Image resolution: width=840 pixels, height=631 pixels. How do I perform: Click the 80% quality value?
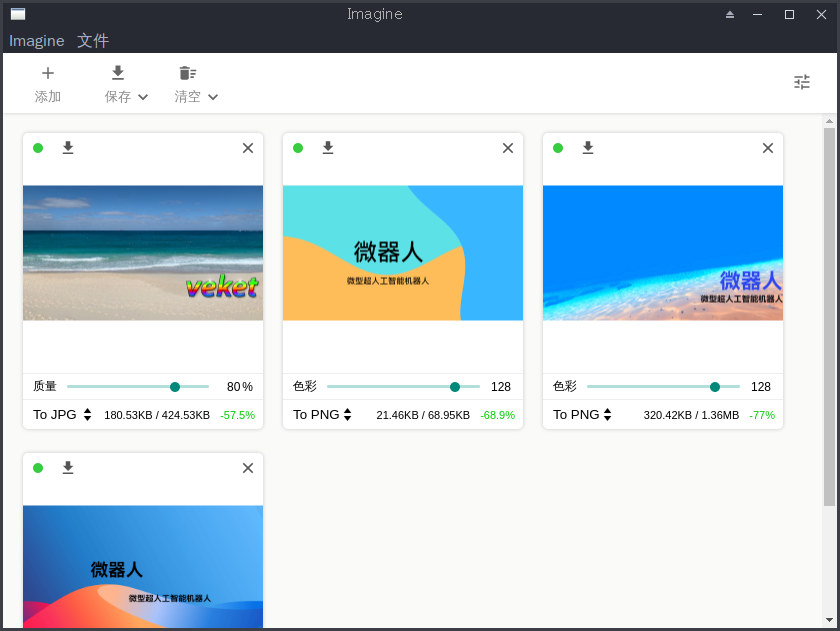pyautogui.click(x=239, y=387)
